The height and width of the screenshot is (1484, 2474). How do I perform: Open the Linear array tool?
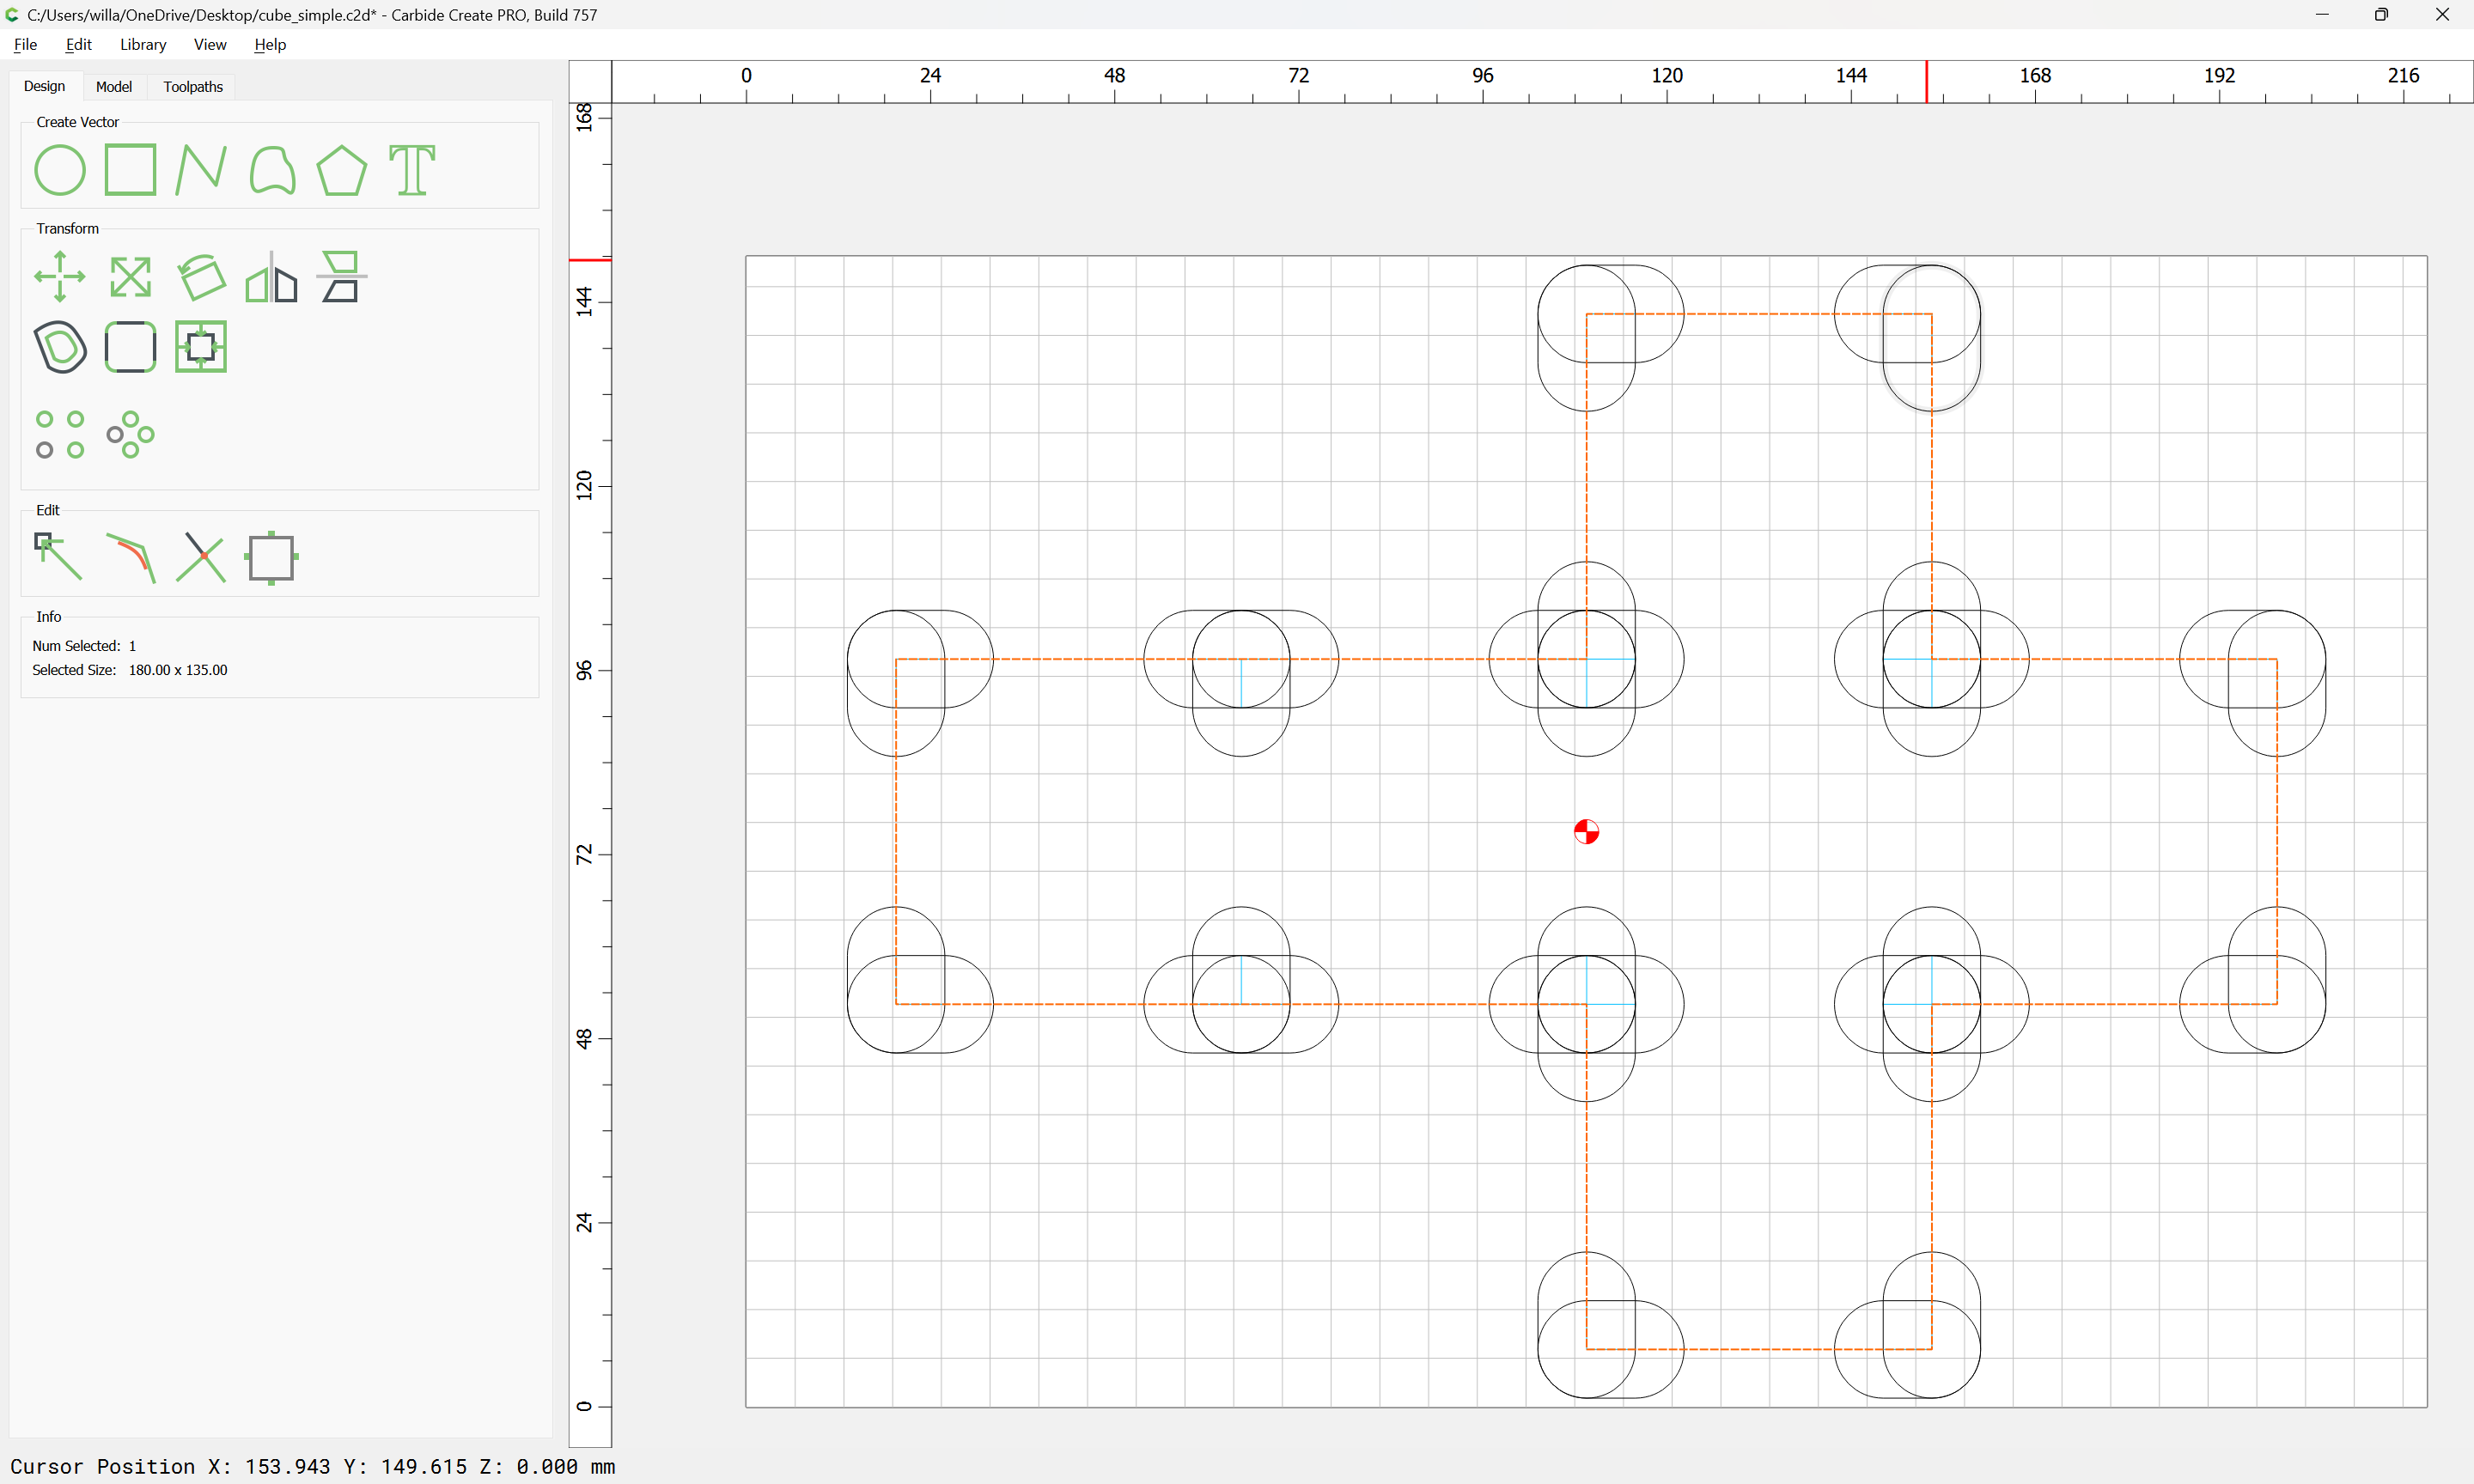60,435
